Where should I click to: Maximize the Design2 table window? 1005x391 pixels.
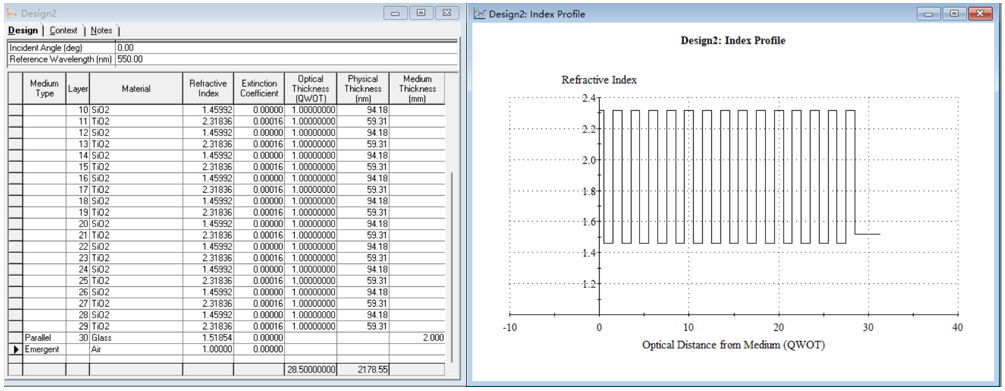pos(421,13)
